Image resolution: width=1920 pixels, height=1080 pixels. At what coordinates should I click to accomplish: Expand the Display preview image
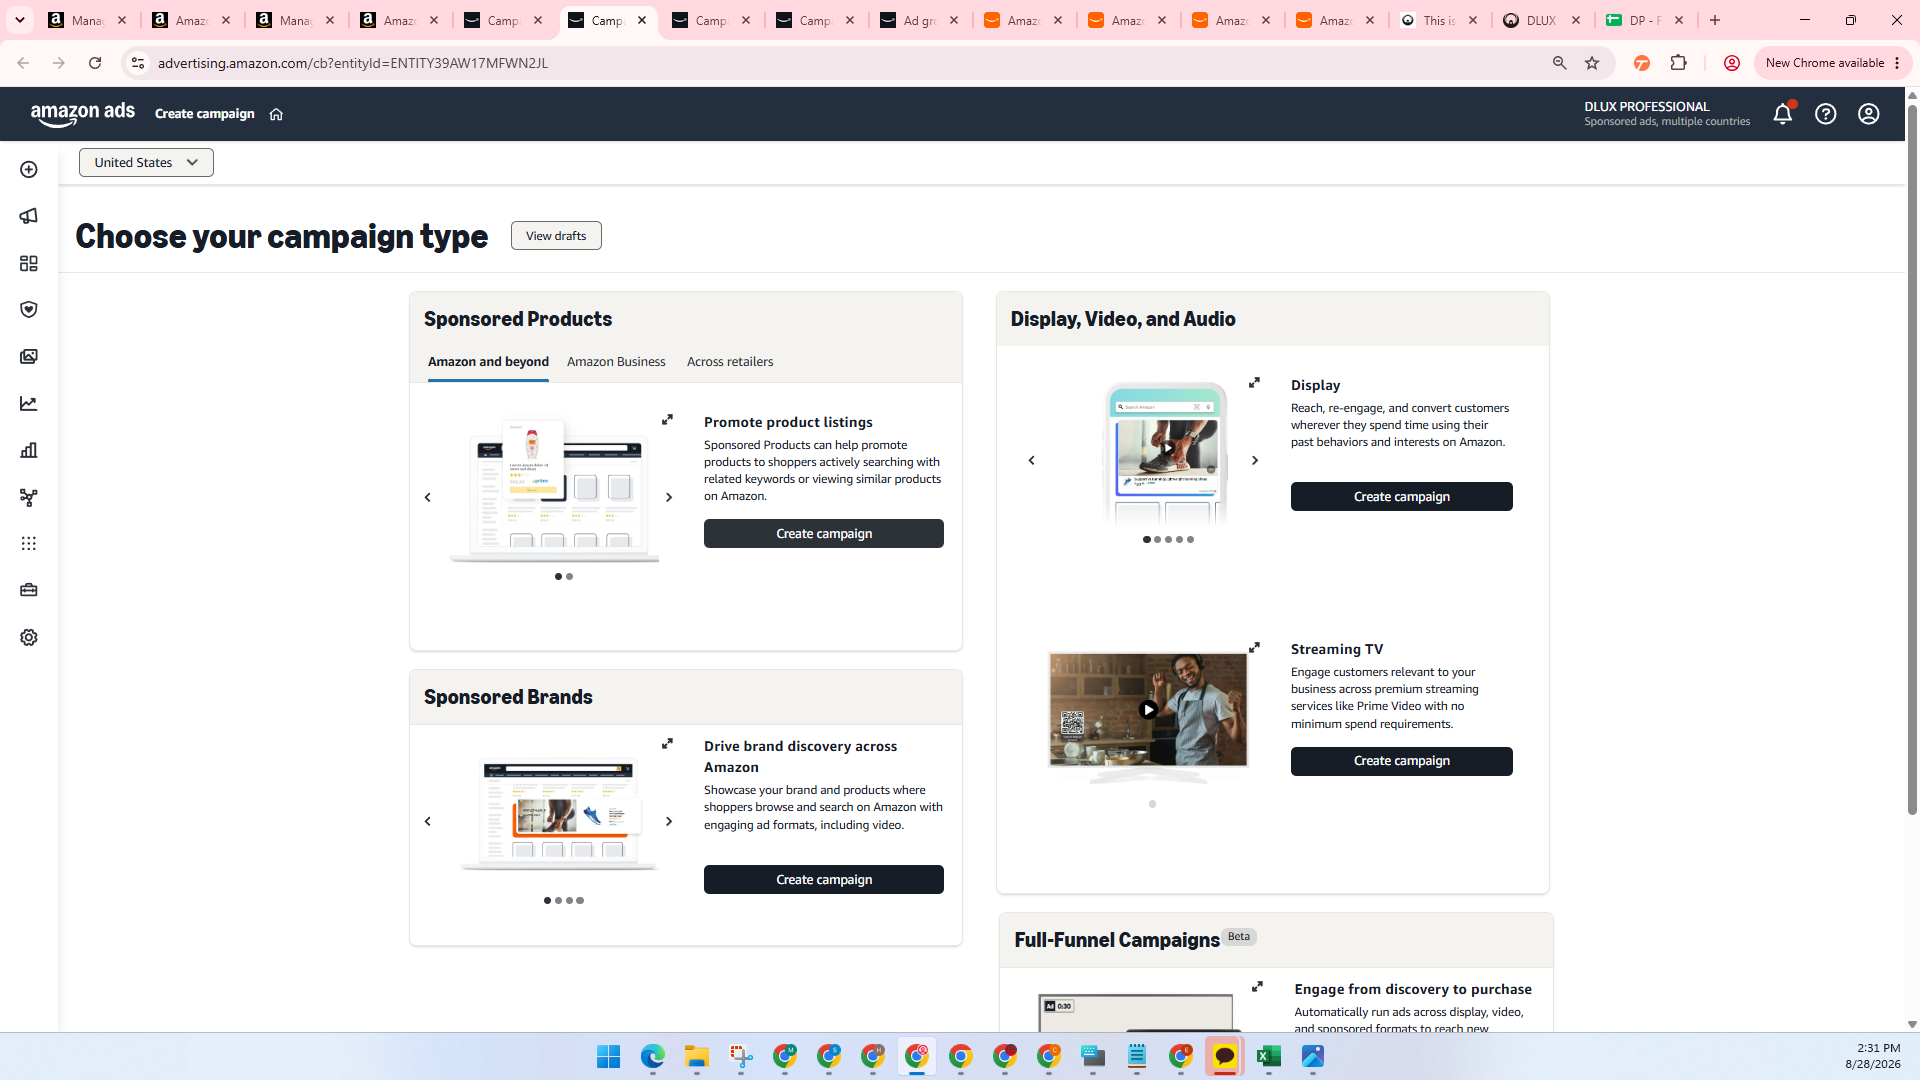1254,383
